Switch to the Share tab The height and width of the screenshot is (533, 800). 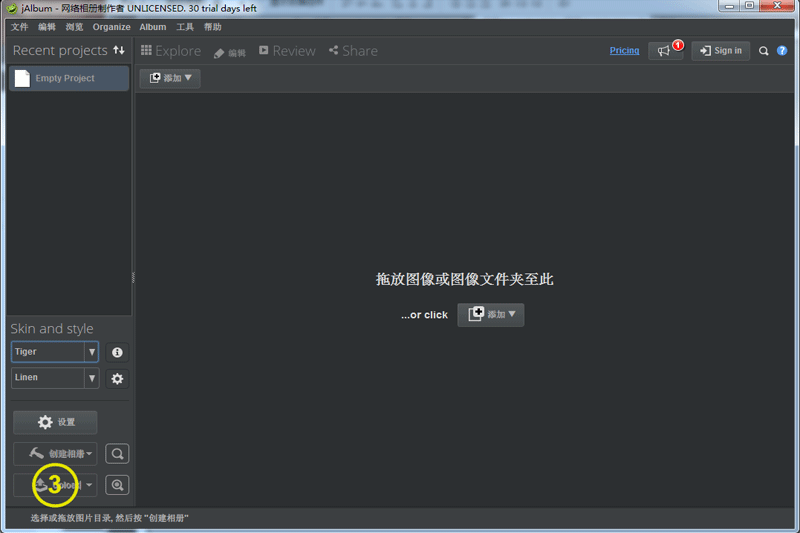353,51
